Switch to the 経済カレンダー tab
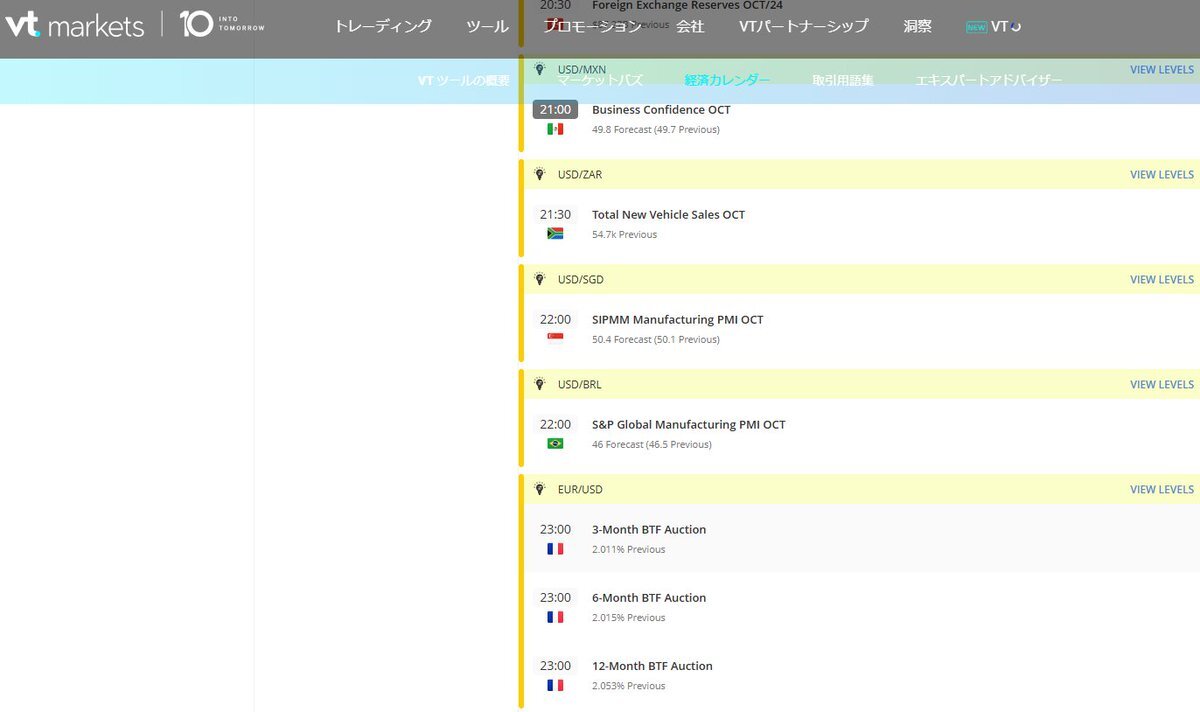The width and height of the screenshot is (1200, 712). pos(727,80)
